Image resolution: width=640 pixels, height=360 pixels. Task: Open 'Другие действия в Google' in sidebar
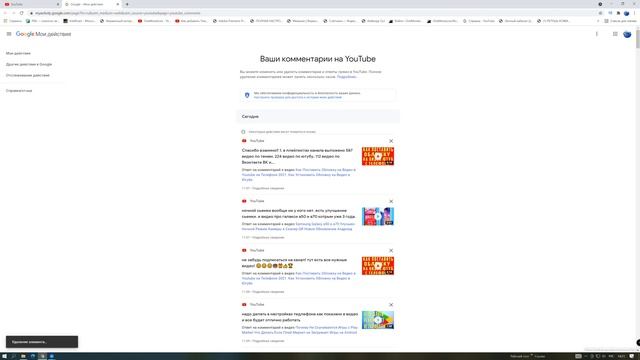[x=29, y=64]
